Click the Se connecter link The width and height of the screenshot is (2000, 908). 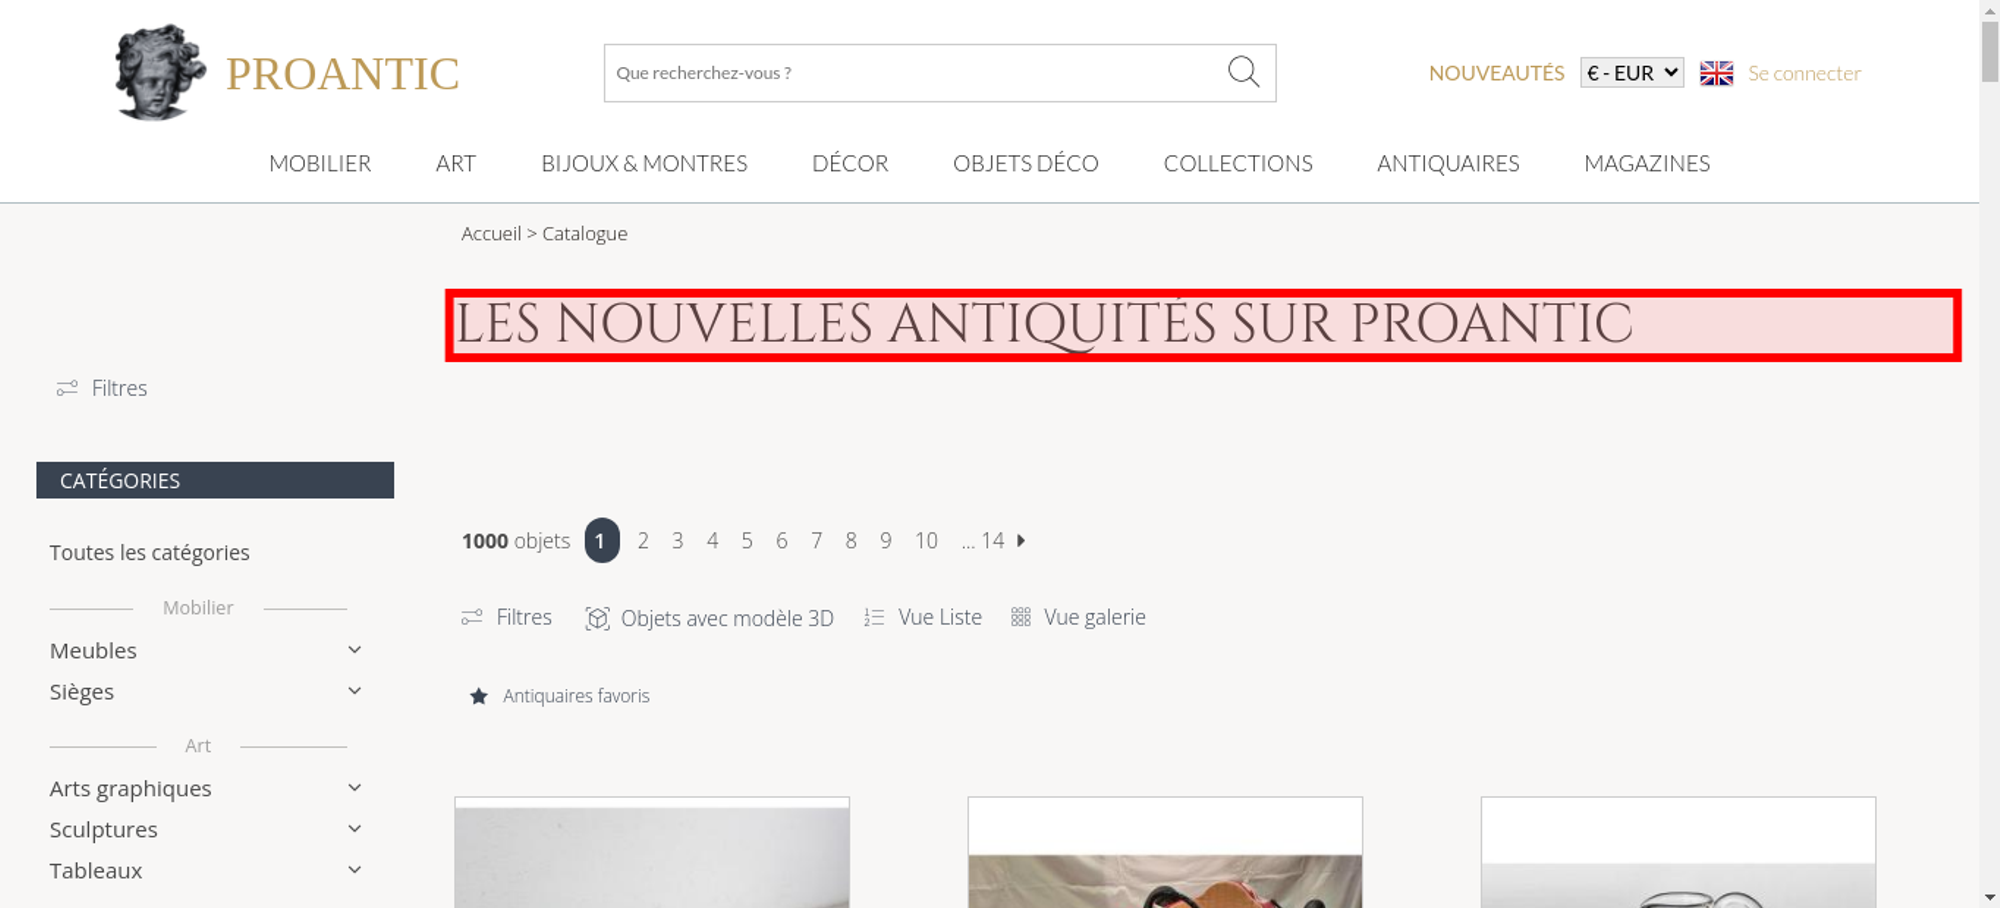point(1804,73)
